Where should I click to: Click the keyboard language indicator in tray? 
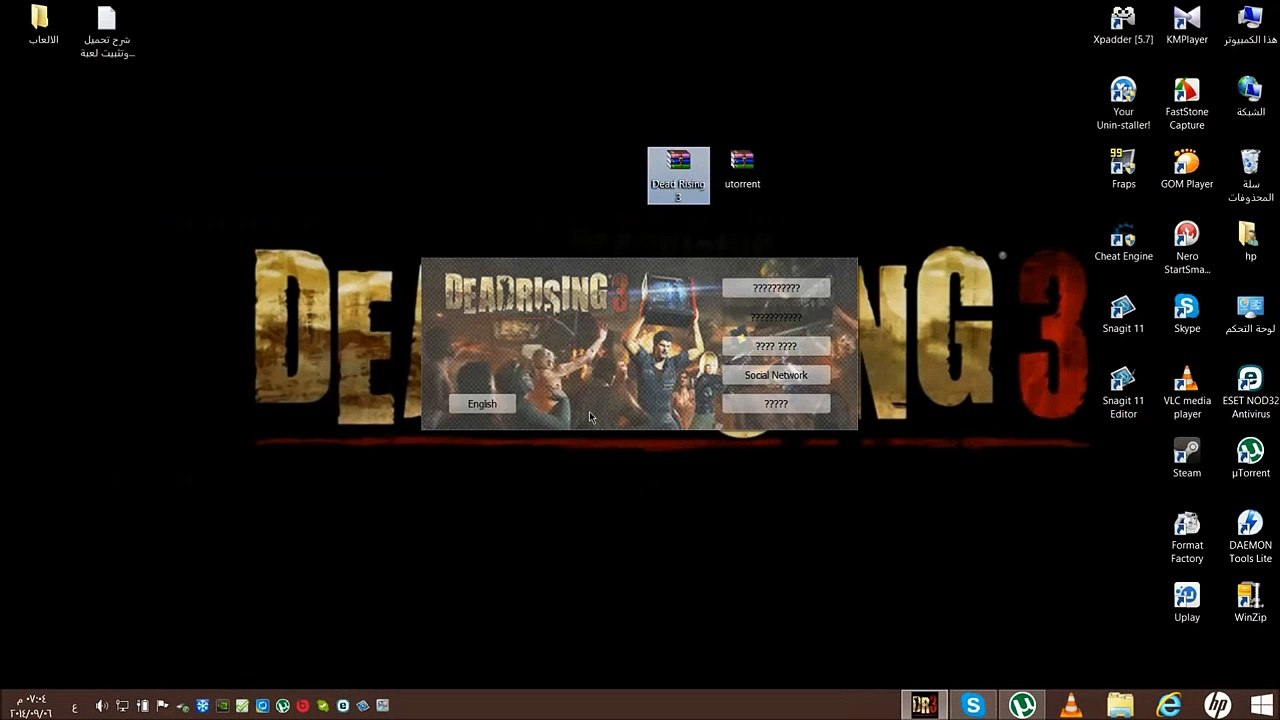point(74,707)
